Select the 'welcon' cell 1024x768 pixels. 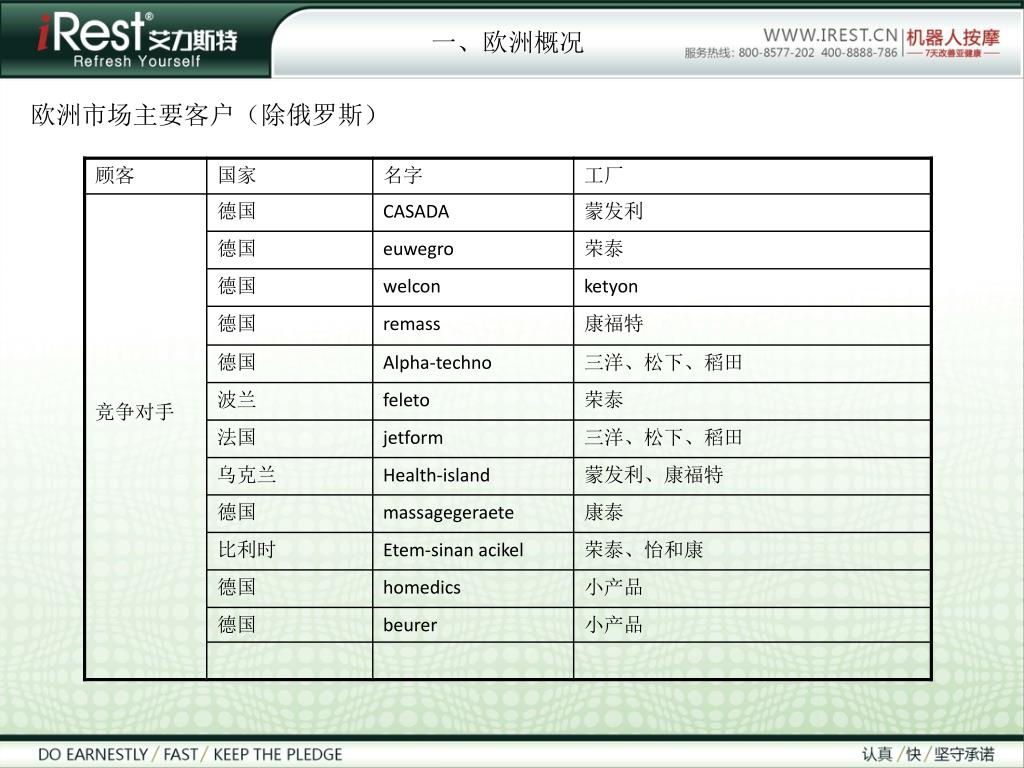[473, 287]
